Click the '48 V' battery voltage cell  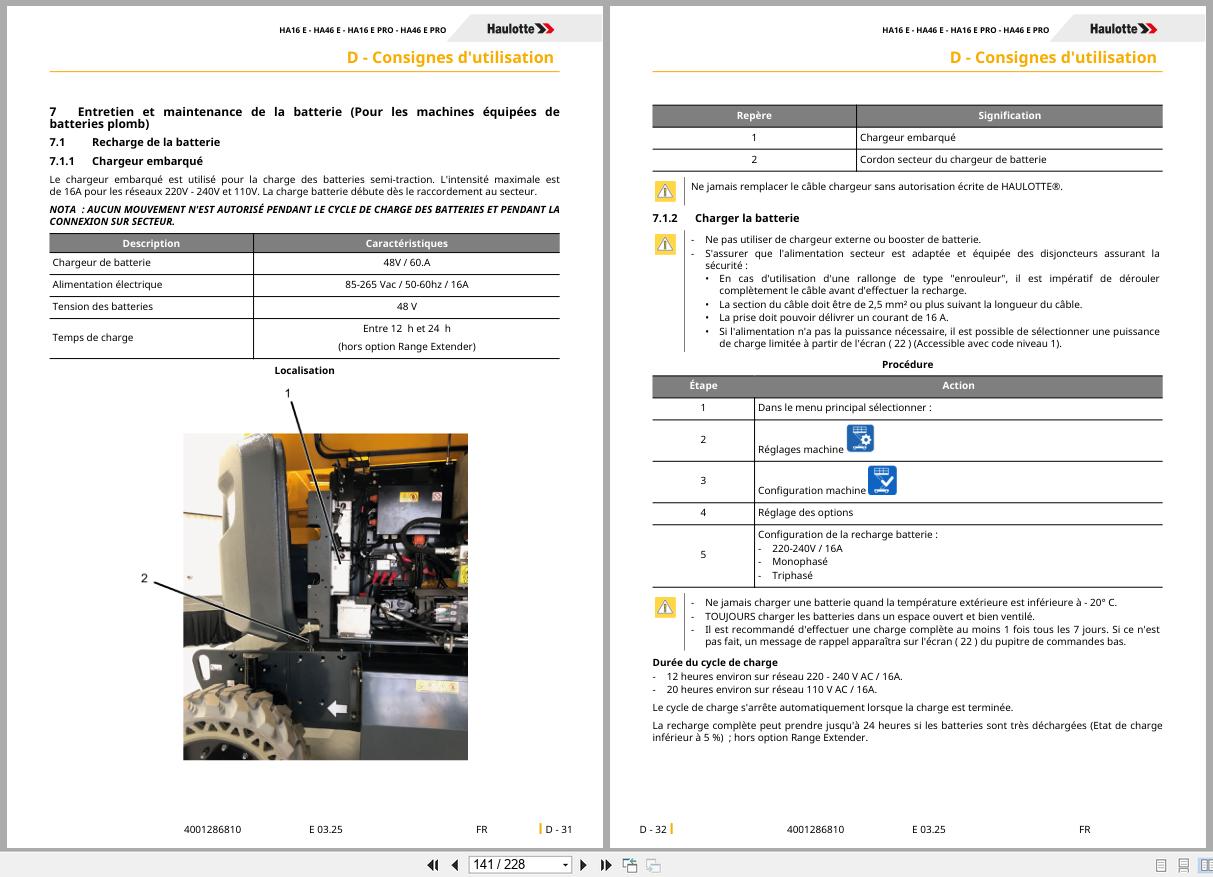(x=406, y=307)
